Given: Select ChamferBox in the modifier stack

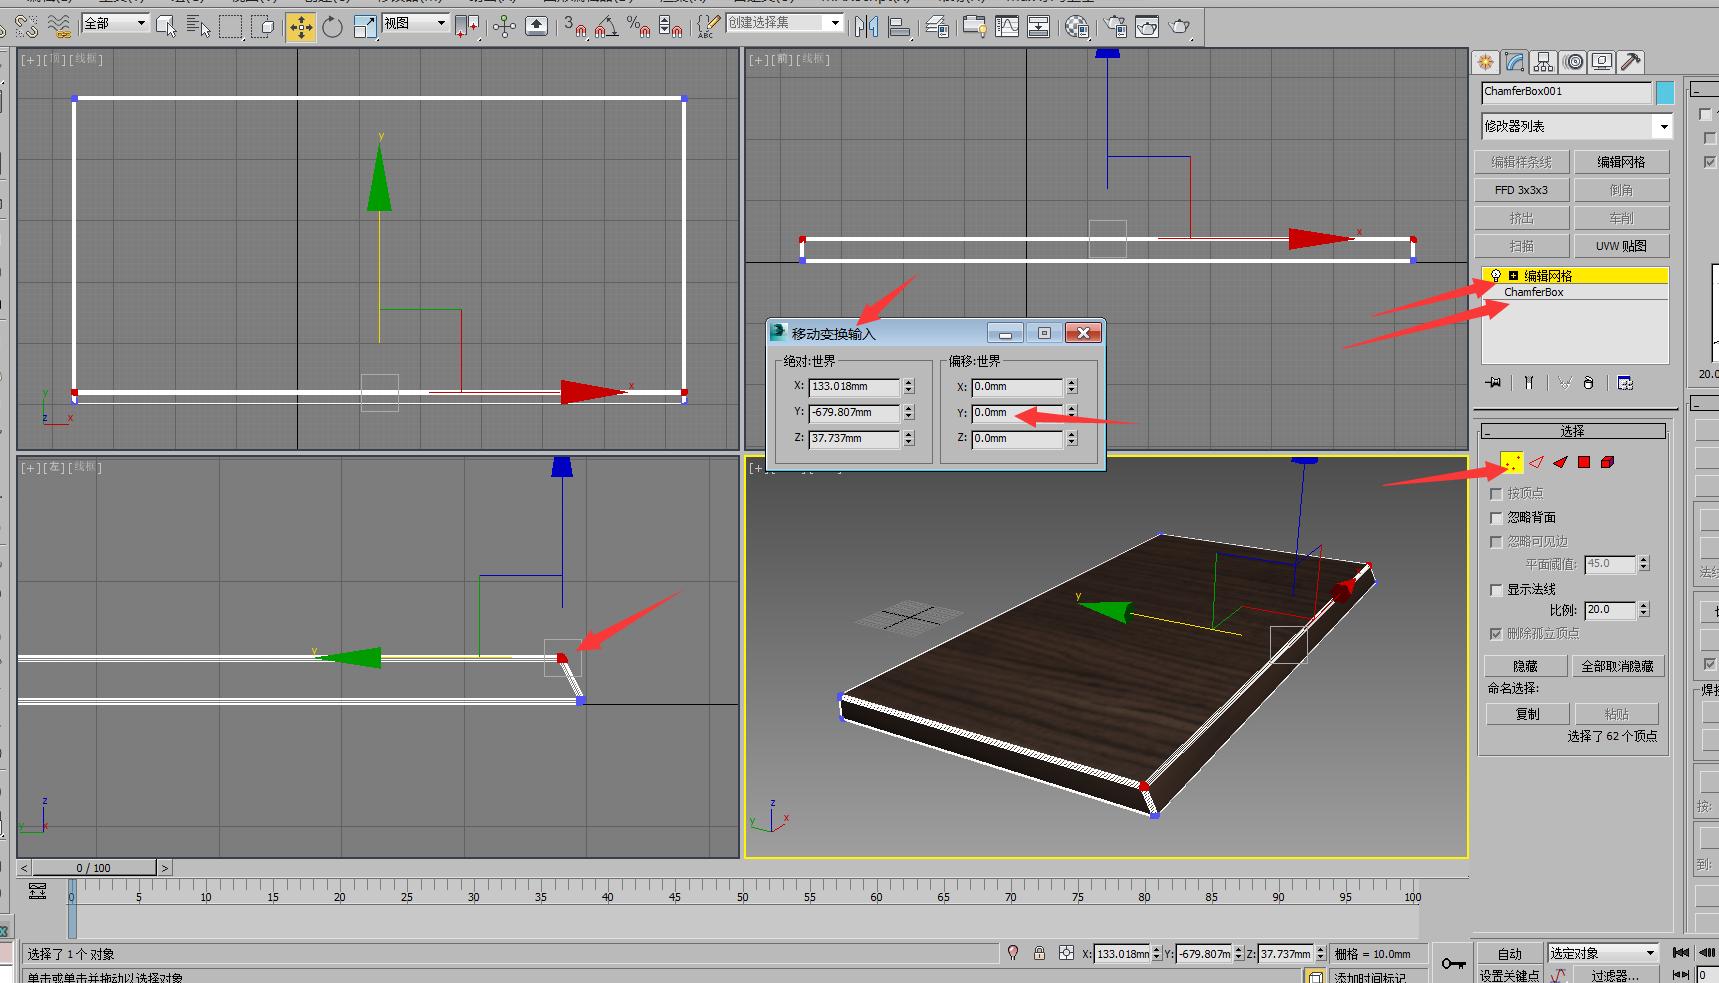Looking at the screenshot, I should click(x=1533, y=292).
